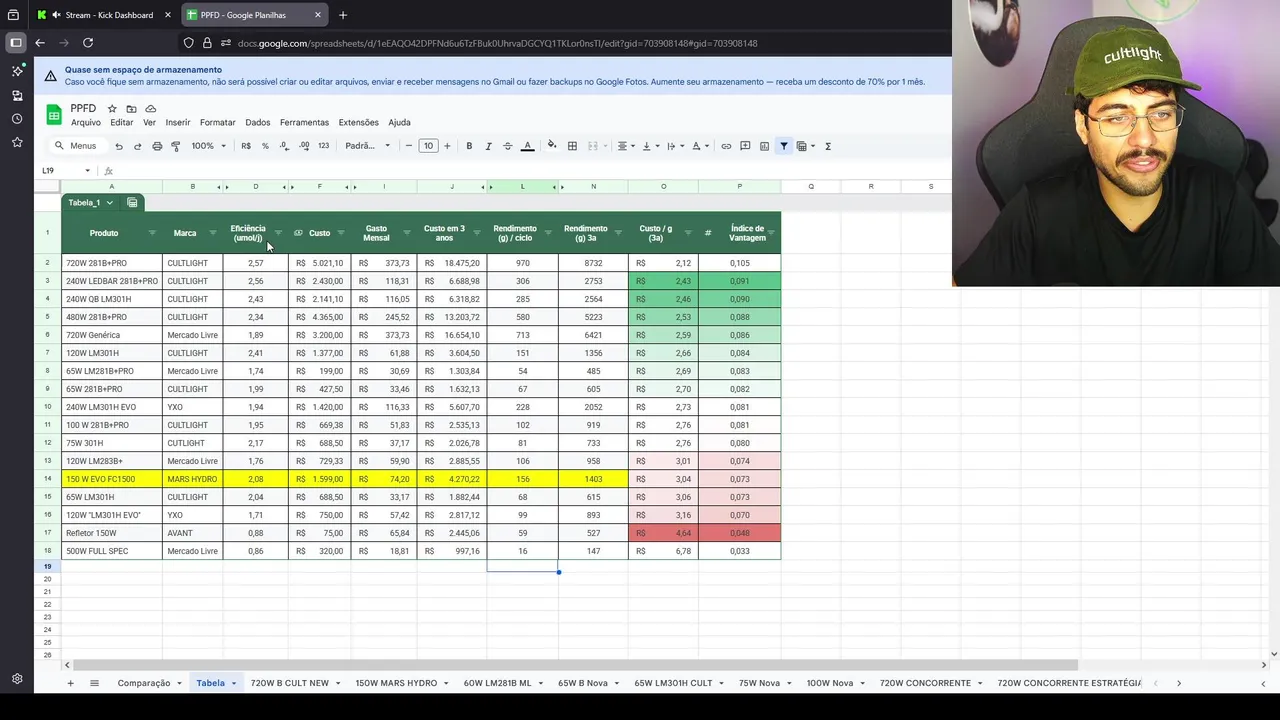The width and height of the screenshot is (1280, 720).
Task: Open the All sheets list icon
Action: tap(94, 683)
